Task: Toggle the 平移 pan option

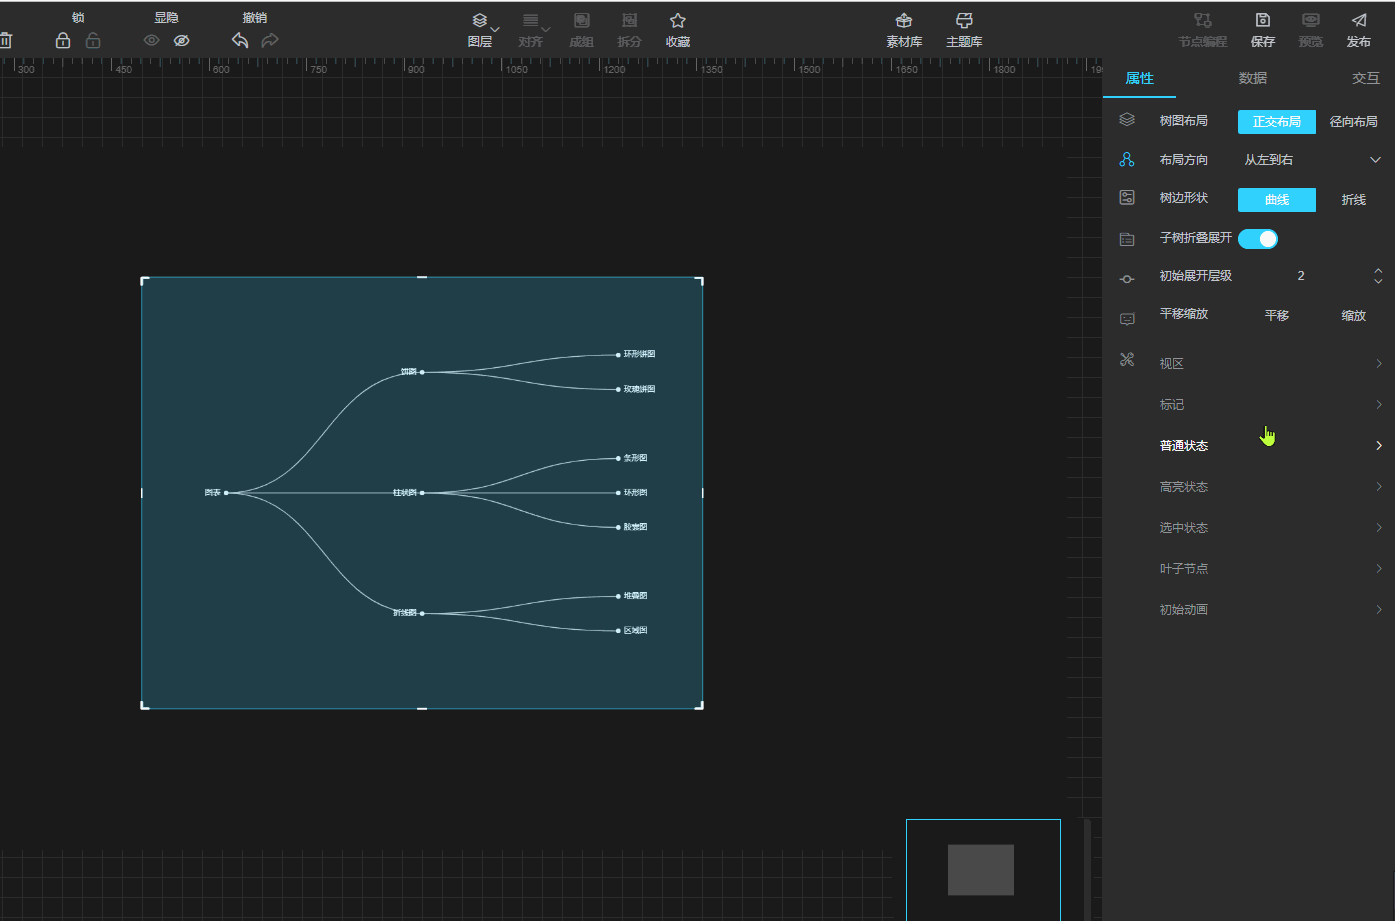Action: pos(1277,316)
